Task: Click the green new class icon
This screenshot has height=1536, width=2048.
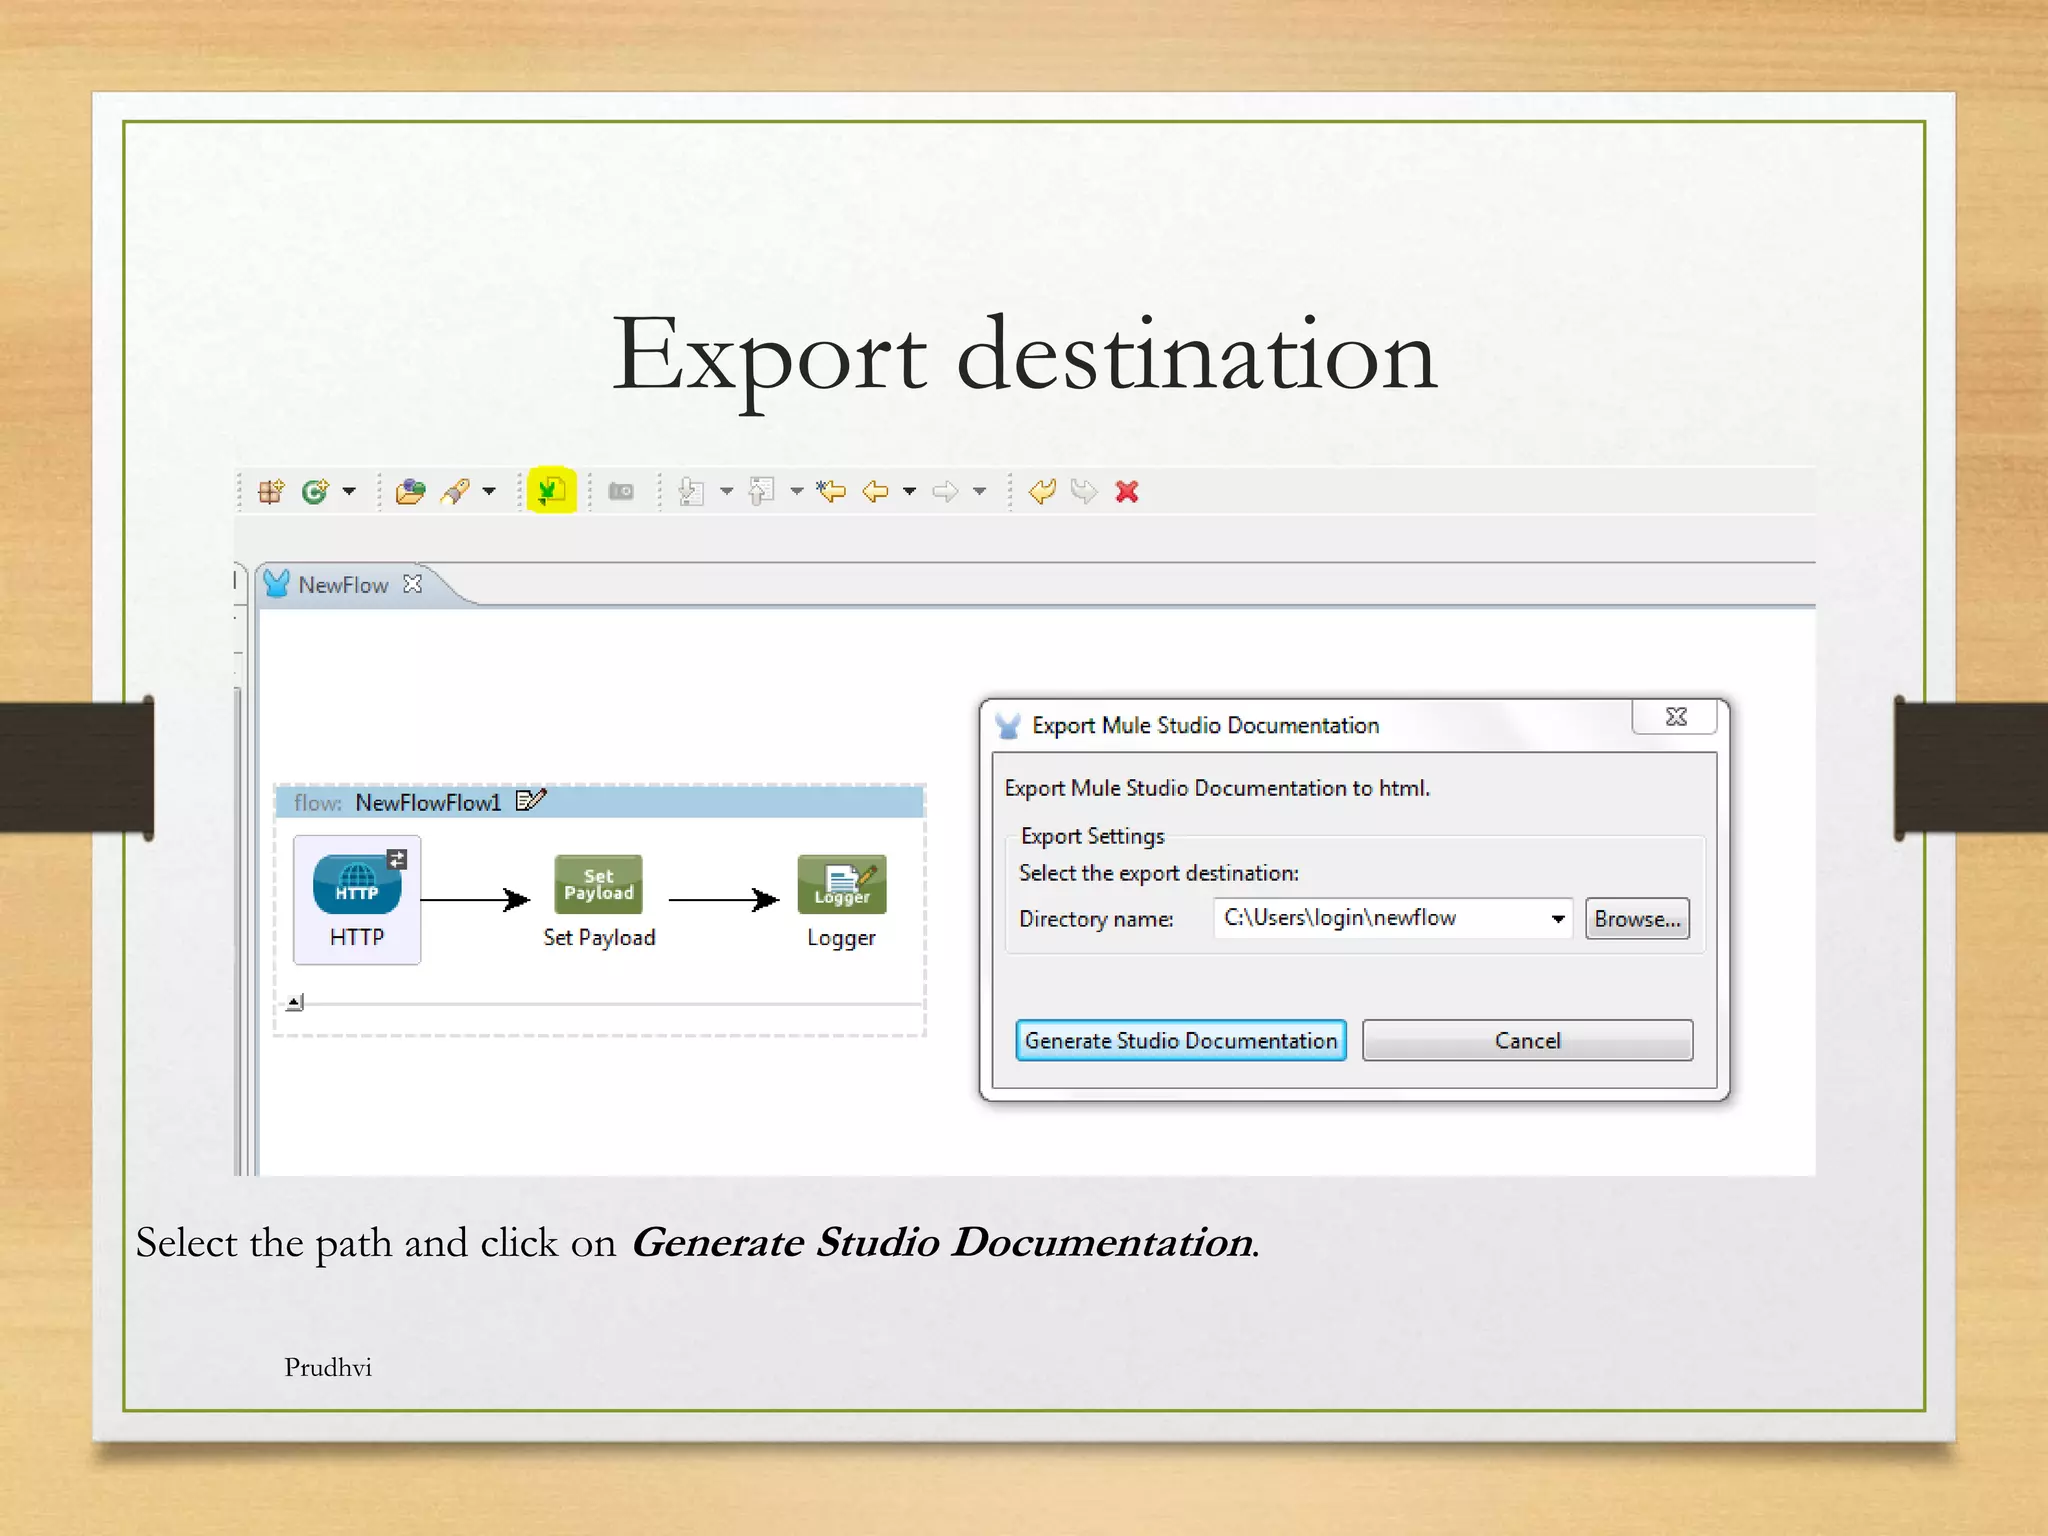Action: (315, 491)
